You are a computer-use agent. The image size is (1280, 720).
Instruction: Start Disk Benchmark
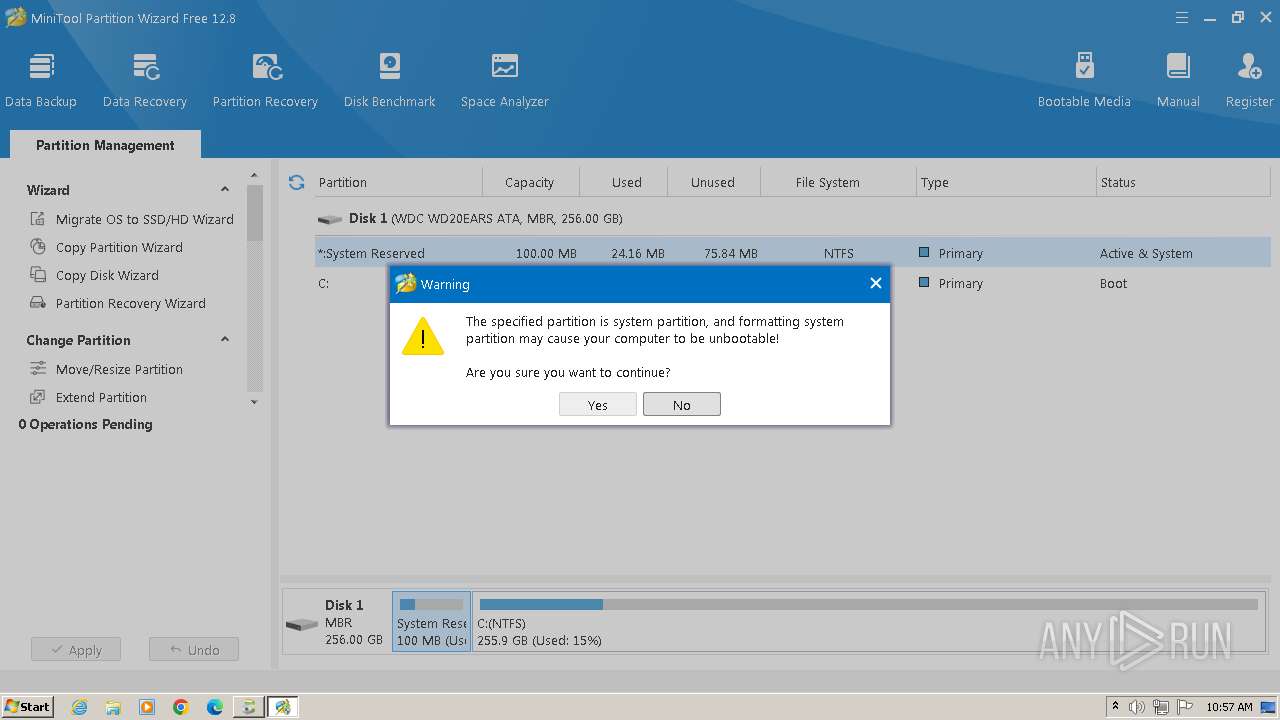tap(390, 80)
